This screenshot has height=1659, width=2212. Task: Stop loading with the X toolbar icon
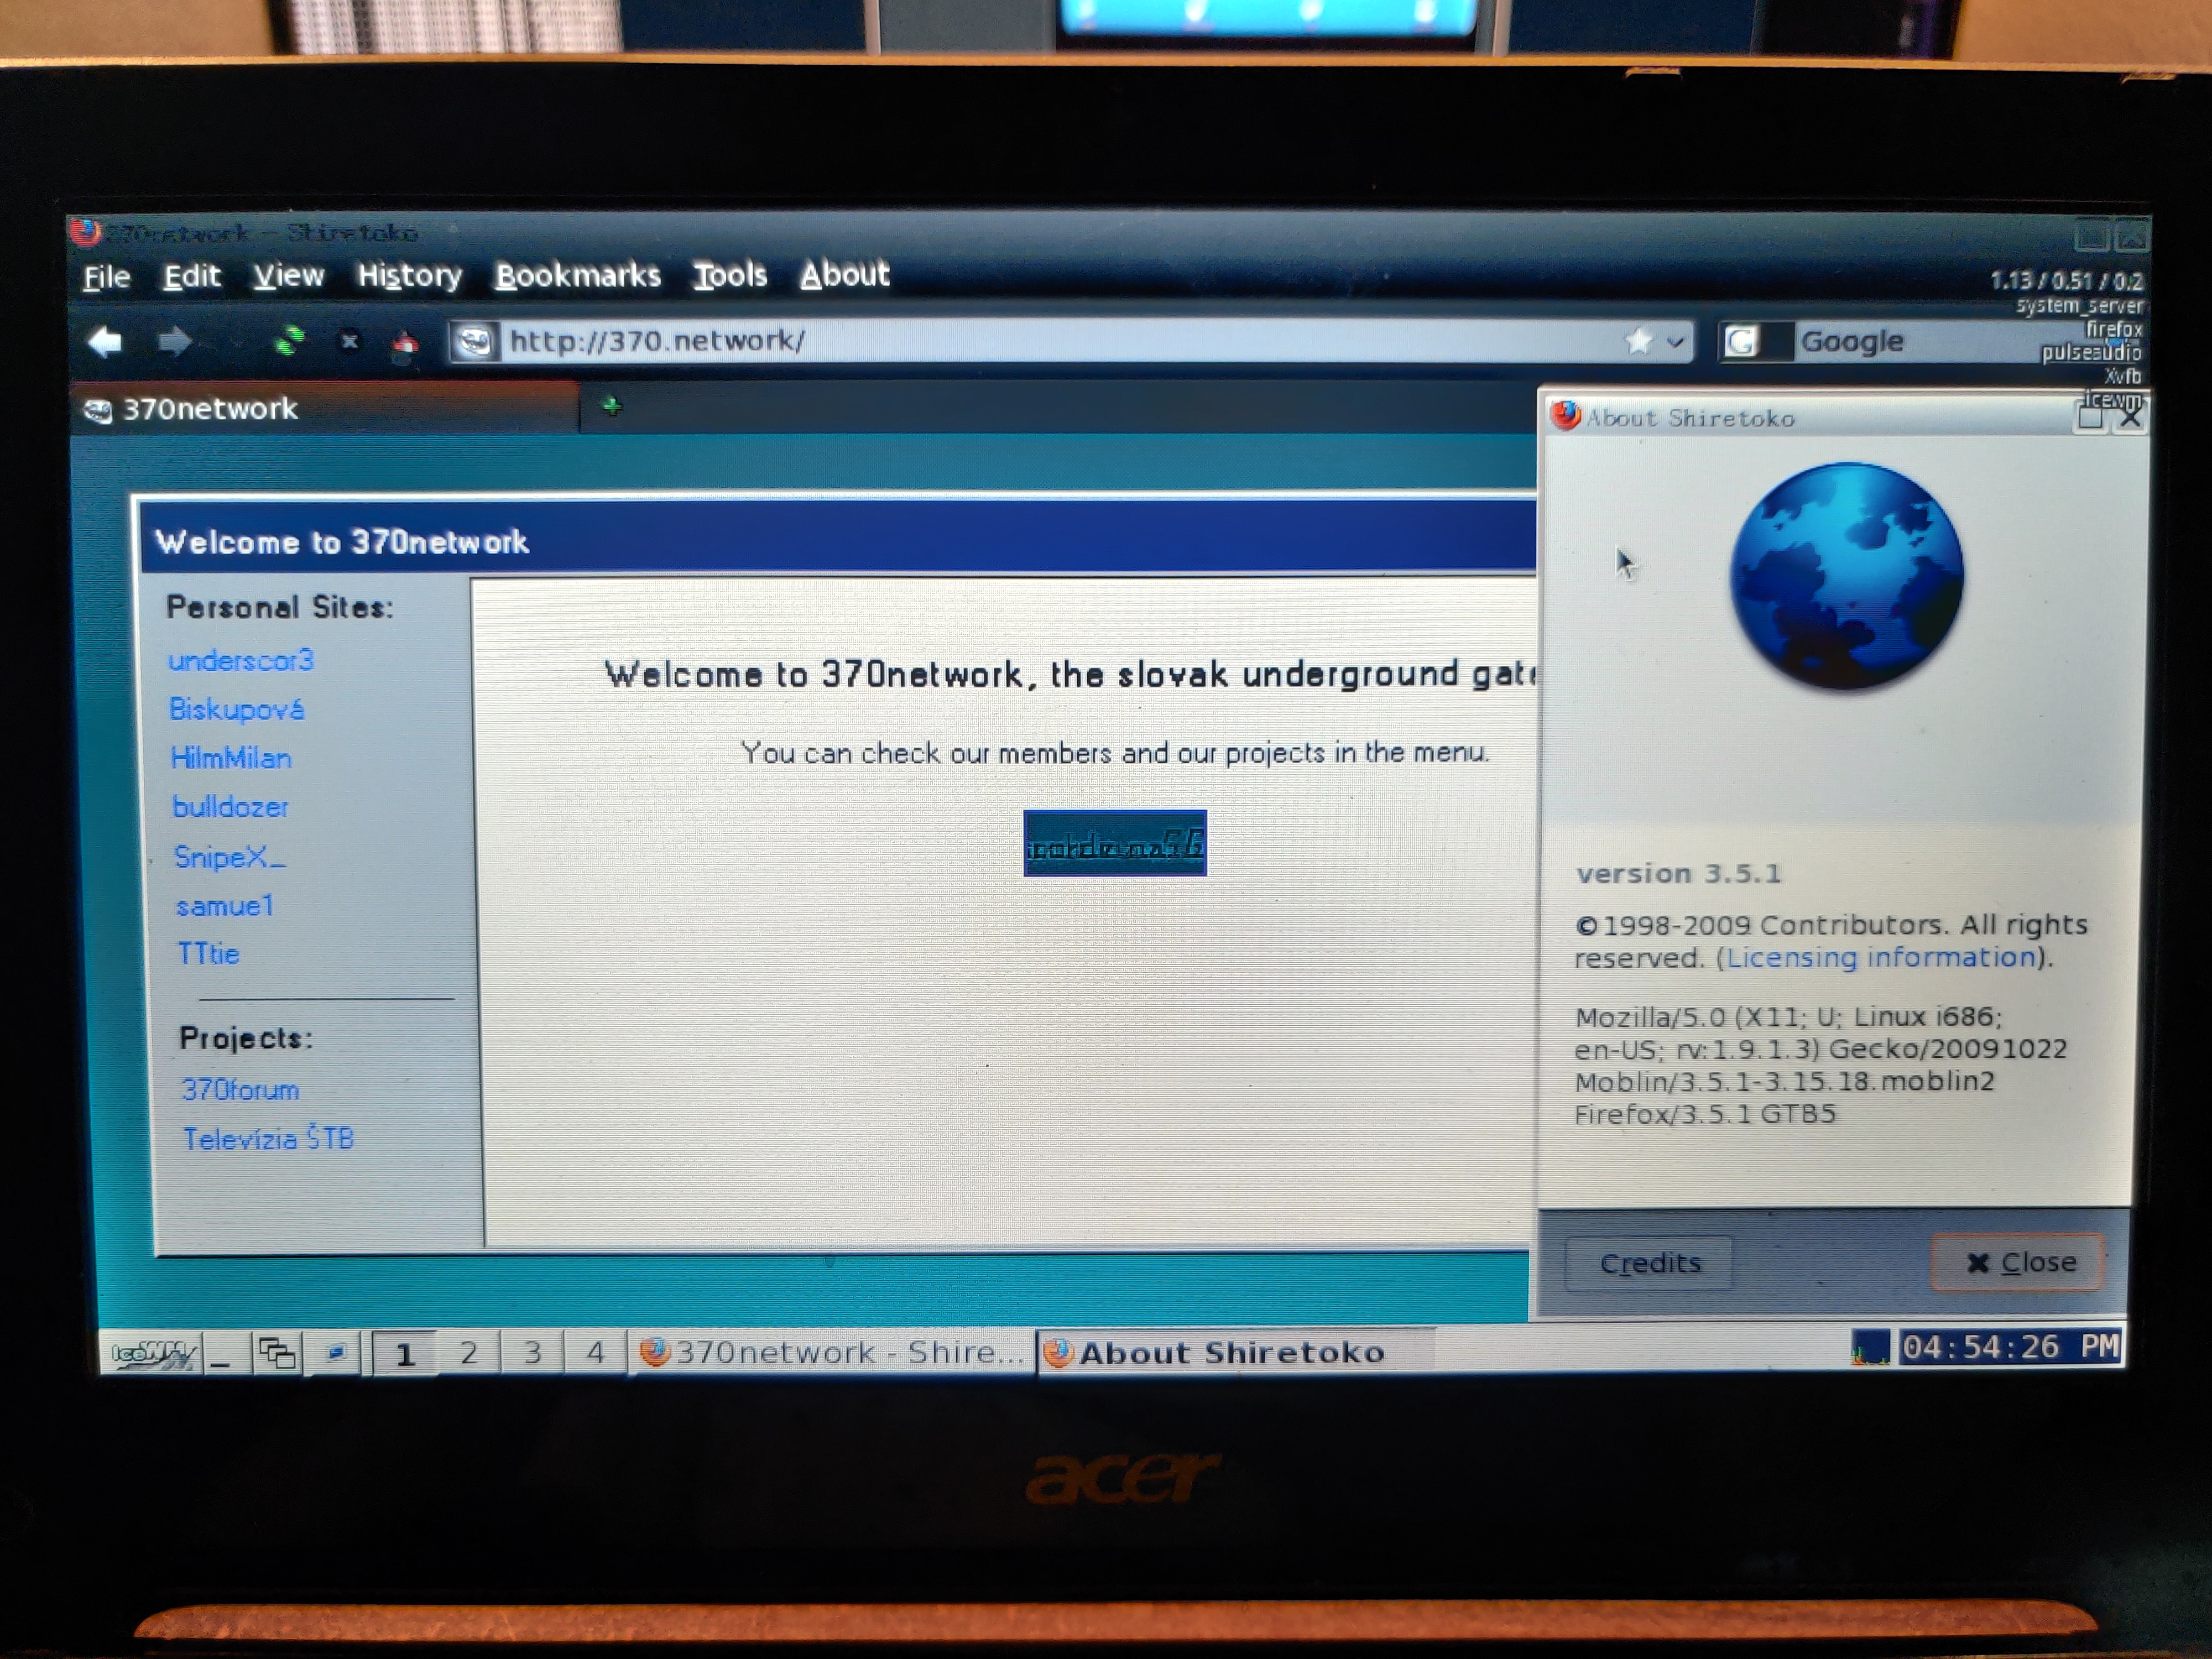pyautogui.click(x=349, y=342)
